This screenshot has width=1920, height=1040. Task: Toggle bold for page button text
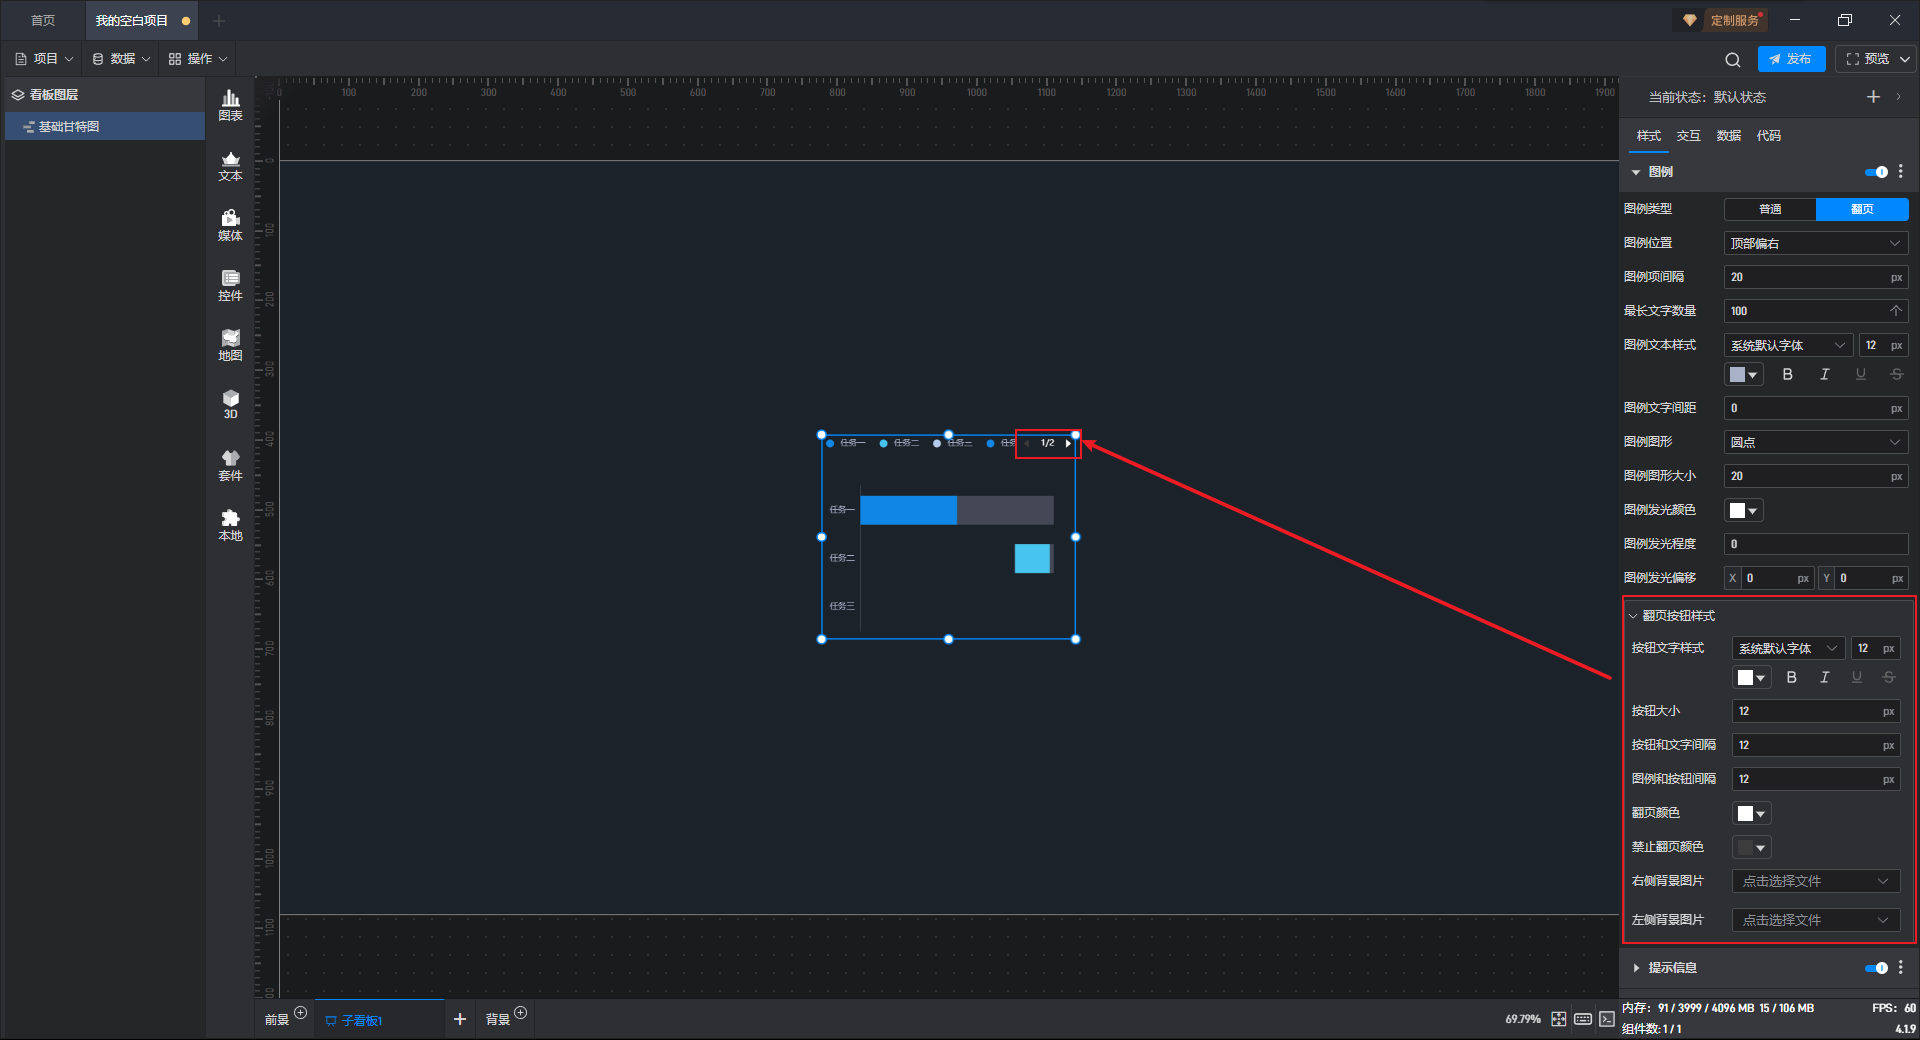[x=1792, y=677]
